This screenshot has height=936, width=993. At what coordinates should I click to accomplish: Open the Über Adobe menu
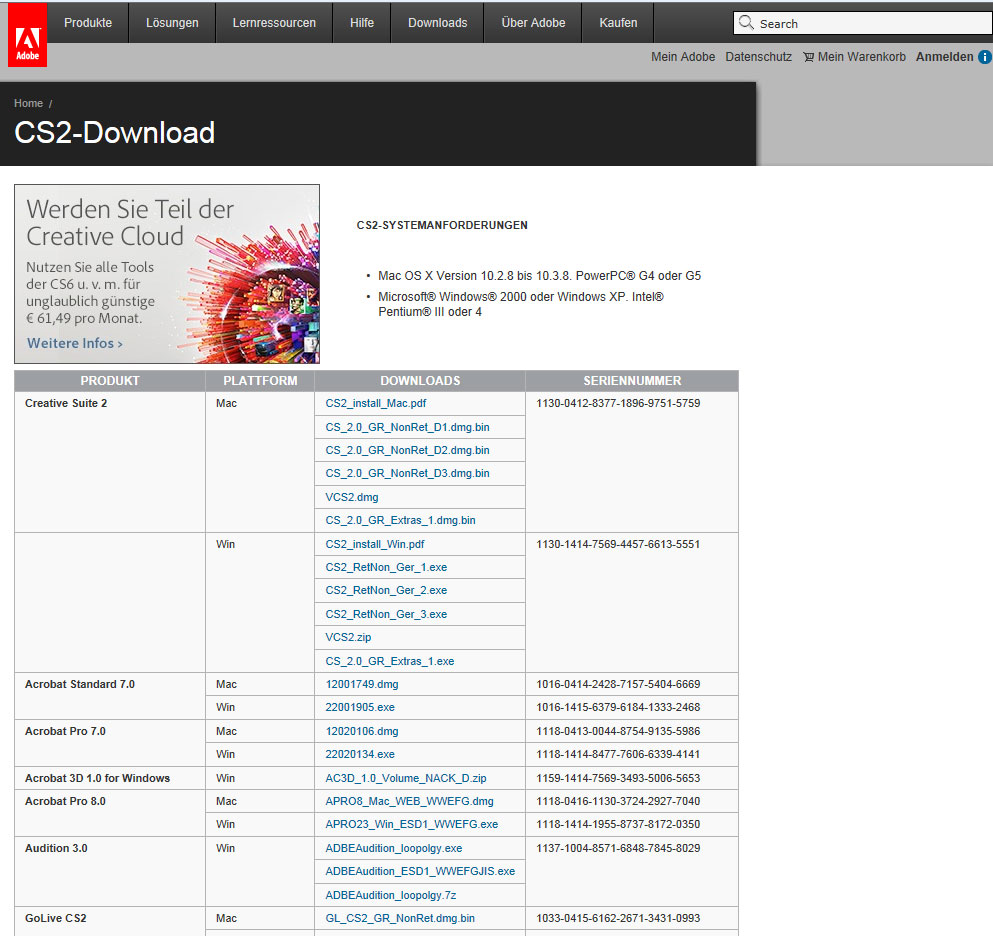tap(533, 23)
